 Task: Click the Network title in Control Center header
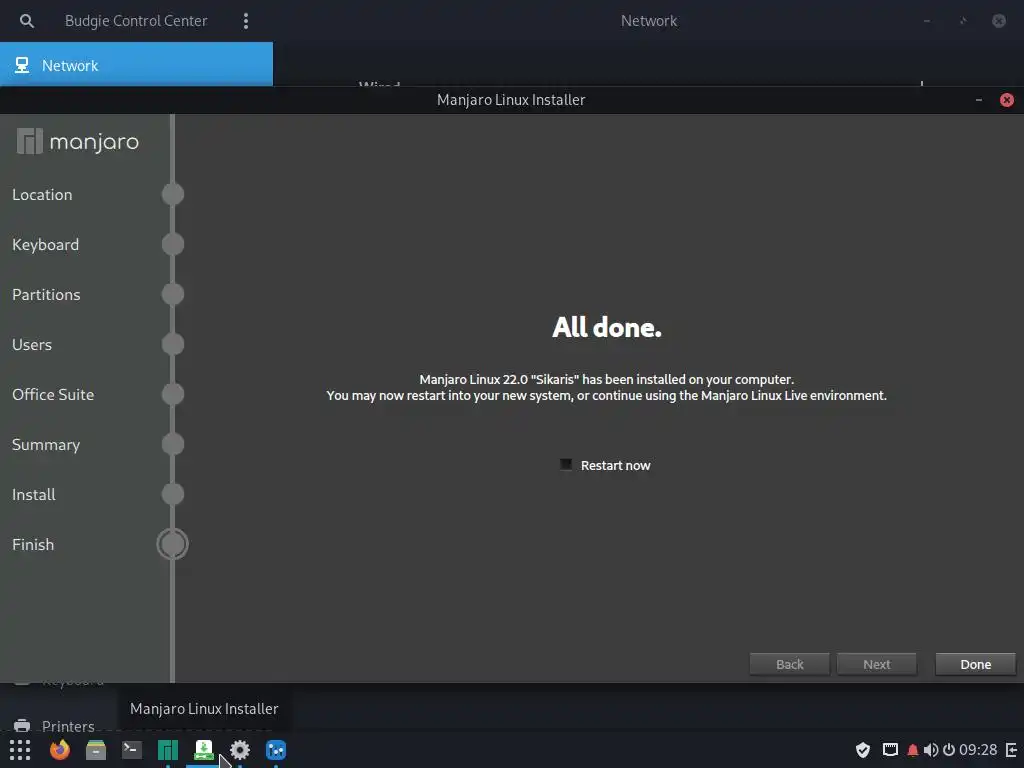pyautogui.click(x=648, y=21)
